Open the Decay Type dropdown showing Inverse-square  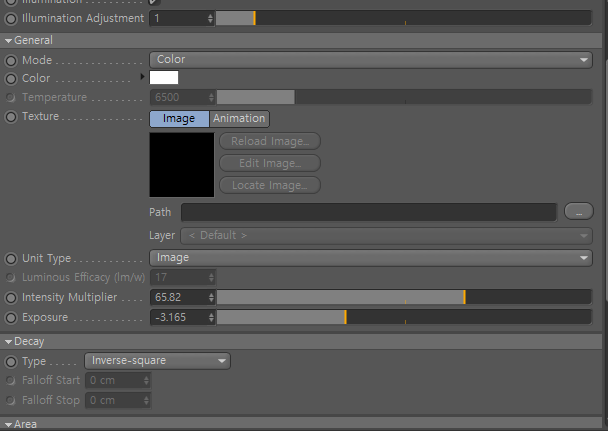[x=157, y=361]
